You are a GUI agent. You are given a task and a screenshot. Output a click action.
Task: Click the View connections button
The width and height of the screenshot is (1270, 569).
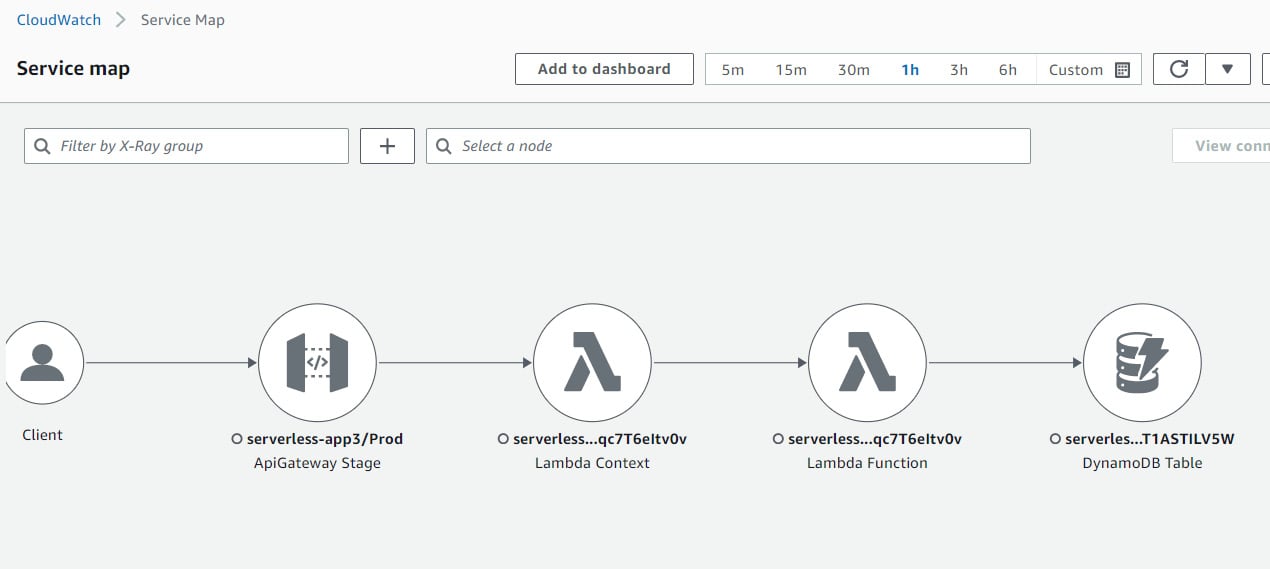1221,146
